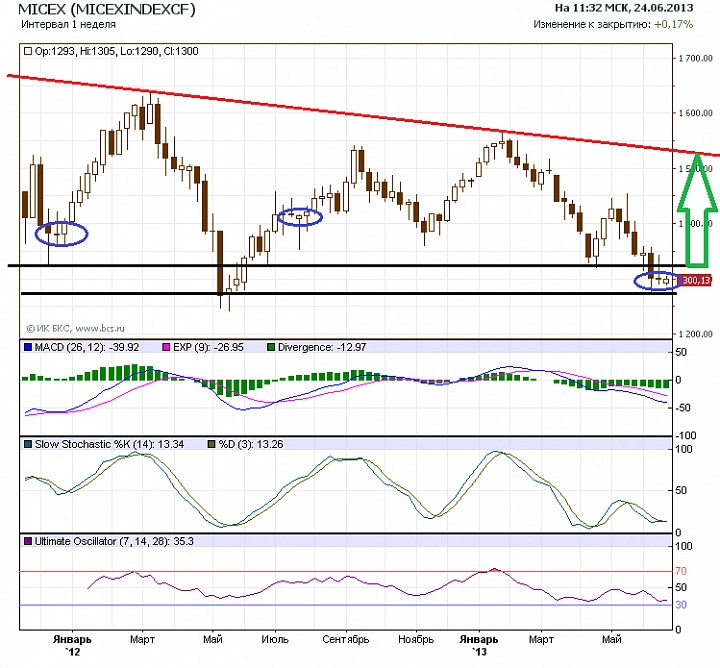Viewport: 720px width, 668px height.
Task: Click the Июль label on time axis
Action: pyautogui.click(x=274, y=638)
